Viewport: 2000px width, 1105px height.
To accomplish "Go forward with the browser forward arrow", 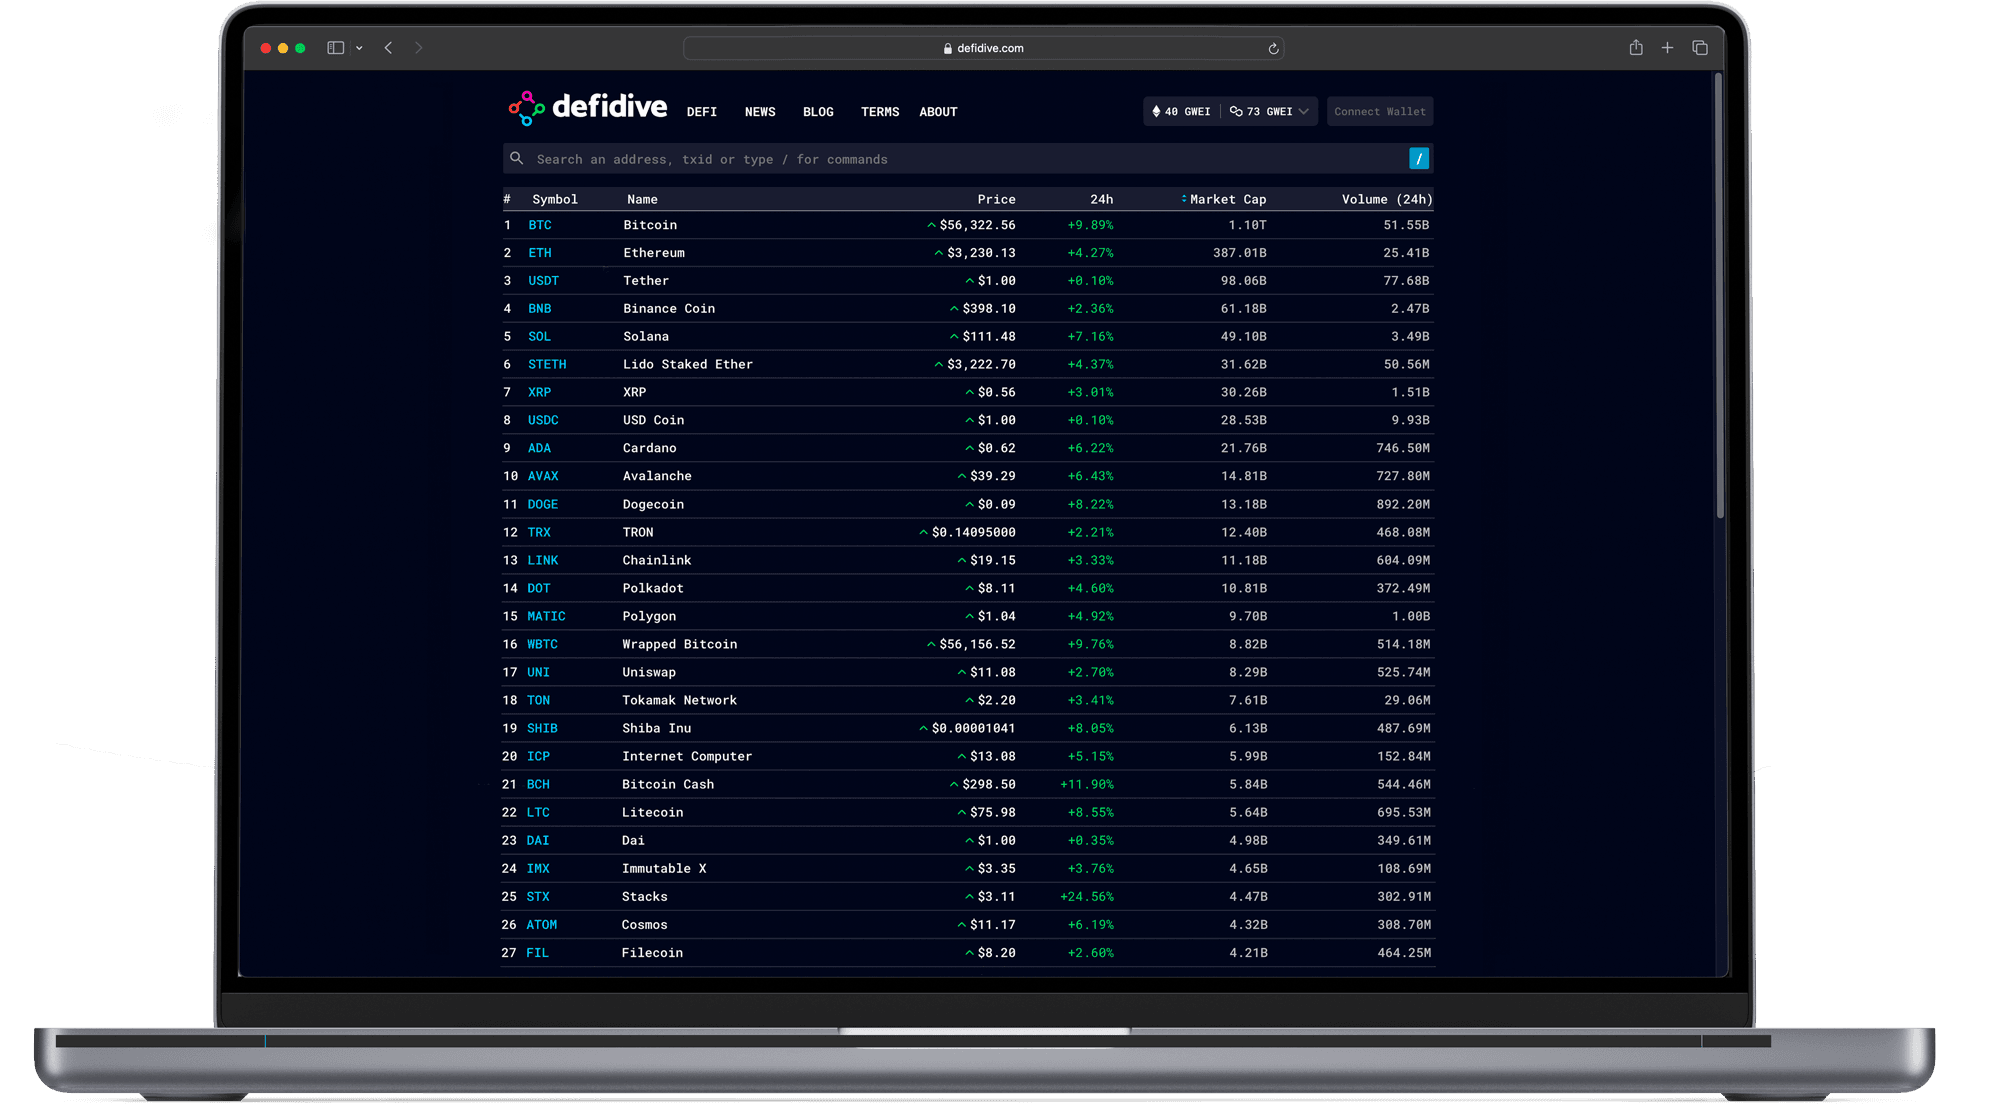I will click(x=418, y=47).
